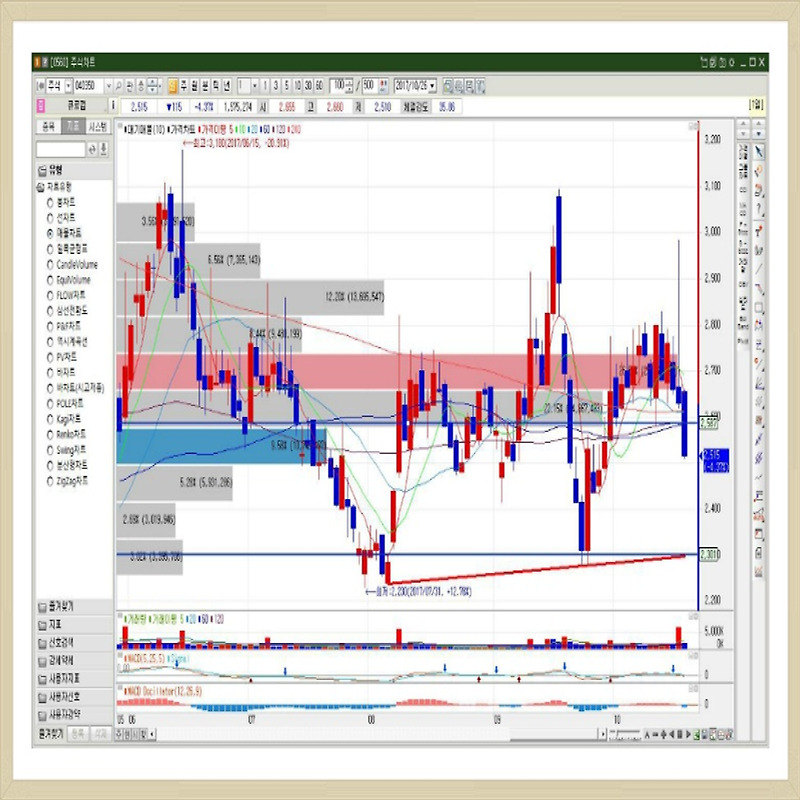Open the date picker dropdown for 2017/10/26
This screenshot has width=800, height=800.
(433, 86)
